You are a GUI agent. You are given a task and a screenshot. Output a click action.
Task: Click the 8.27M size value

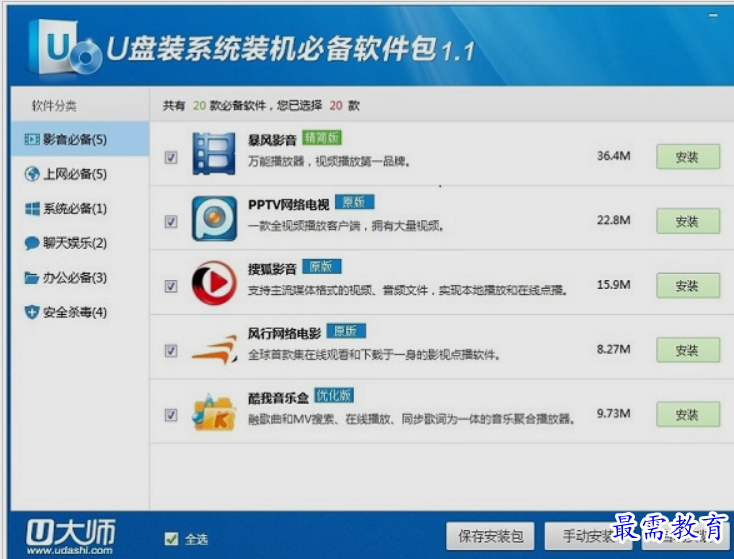(x=613, y=349)
